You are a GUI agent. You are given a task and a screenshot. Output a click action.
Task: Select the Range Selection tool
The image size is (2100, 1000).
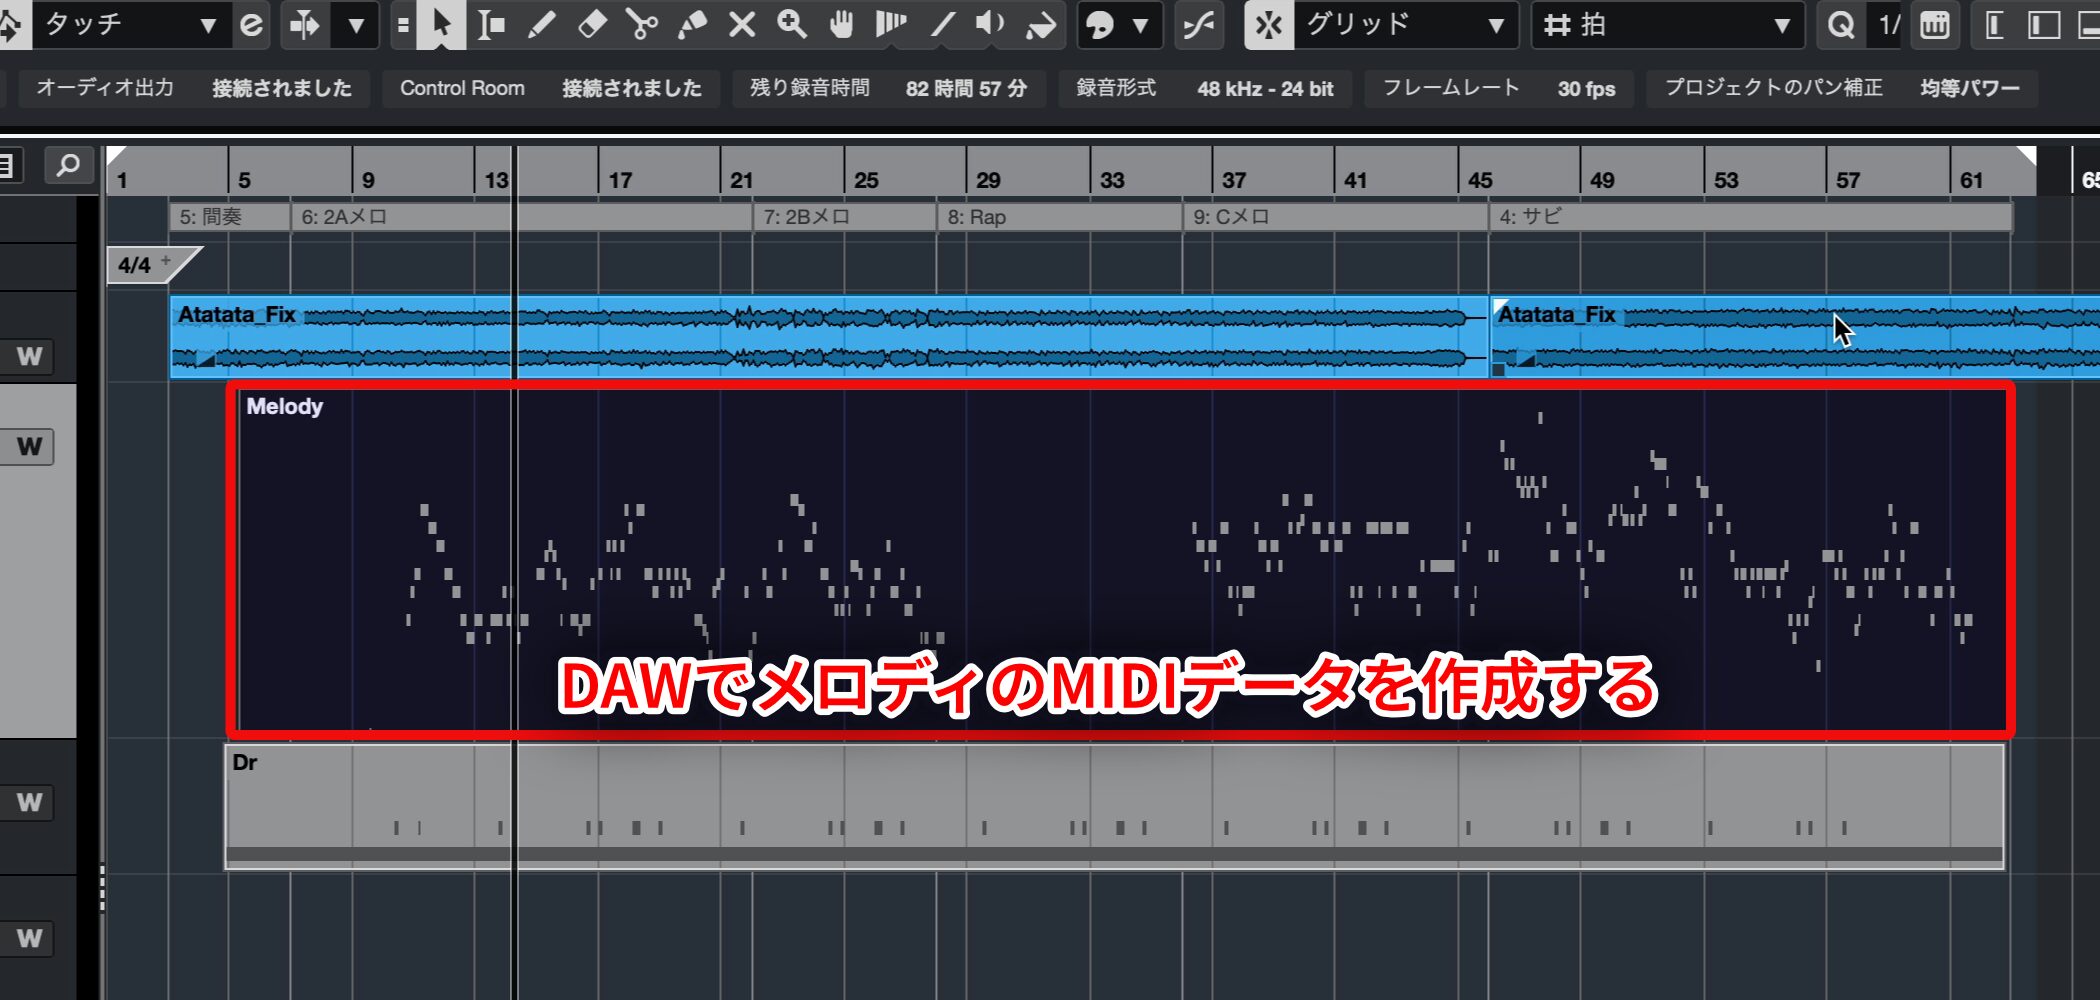491,24
